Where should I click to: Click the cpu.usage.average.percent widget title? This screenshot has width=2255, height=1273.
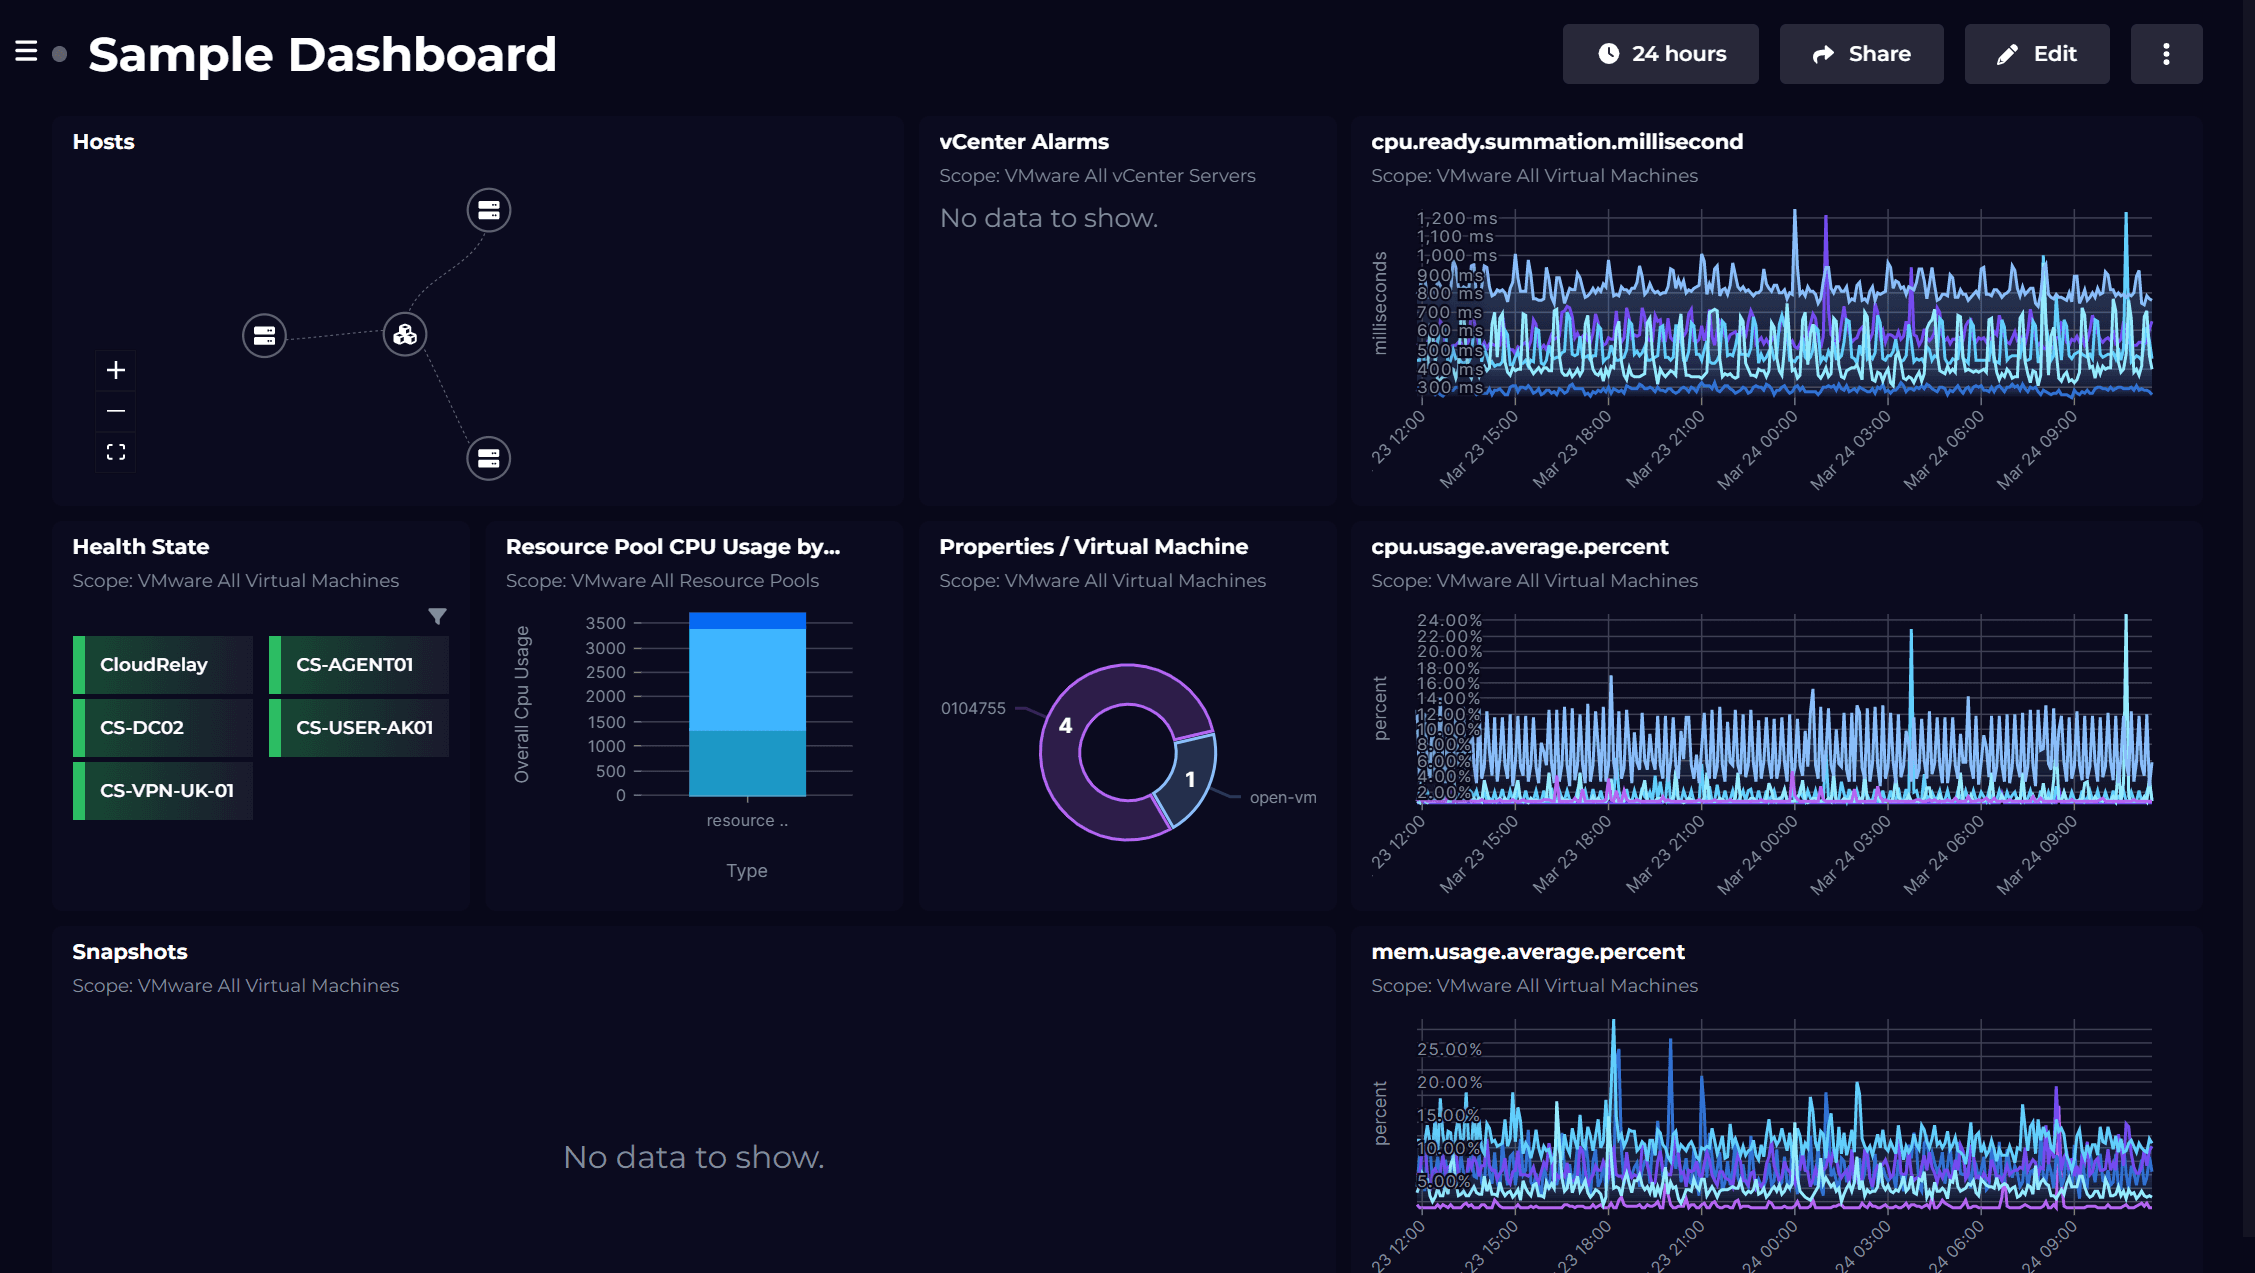[x=1520, y=547]
